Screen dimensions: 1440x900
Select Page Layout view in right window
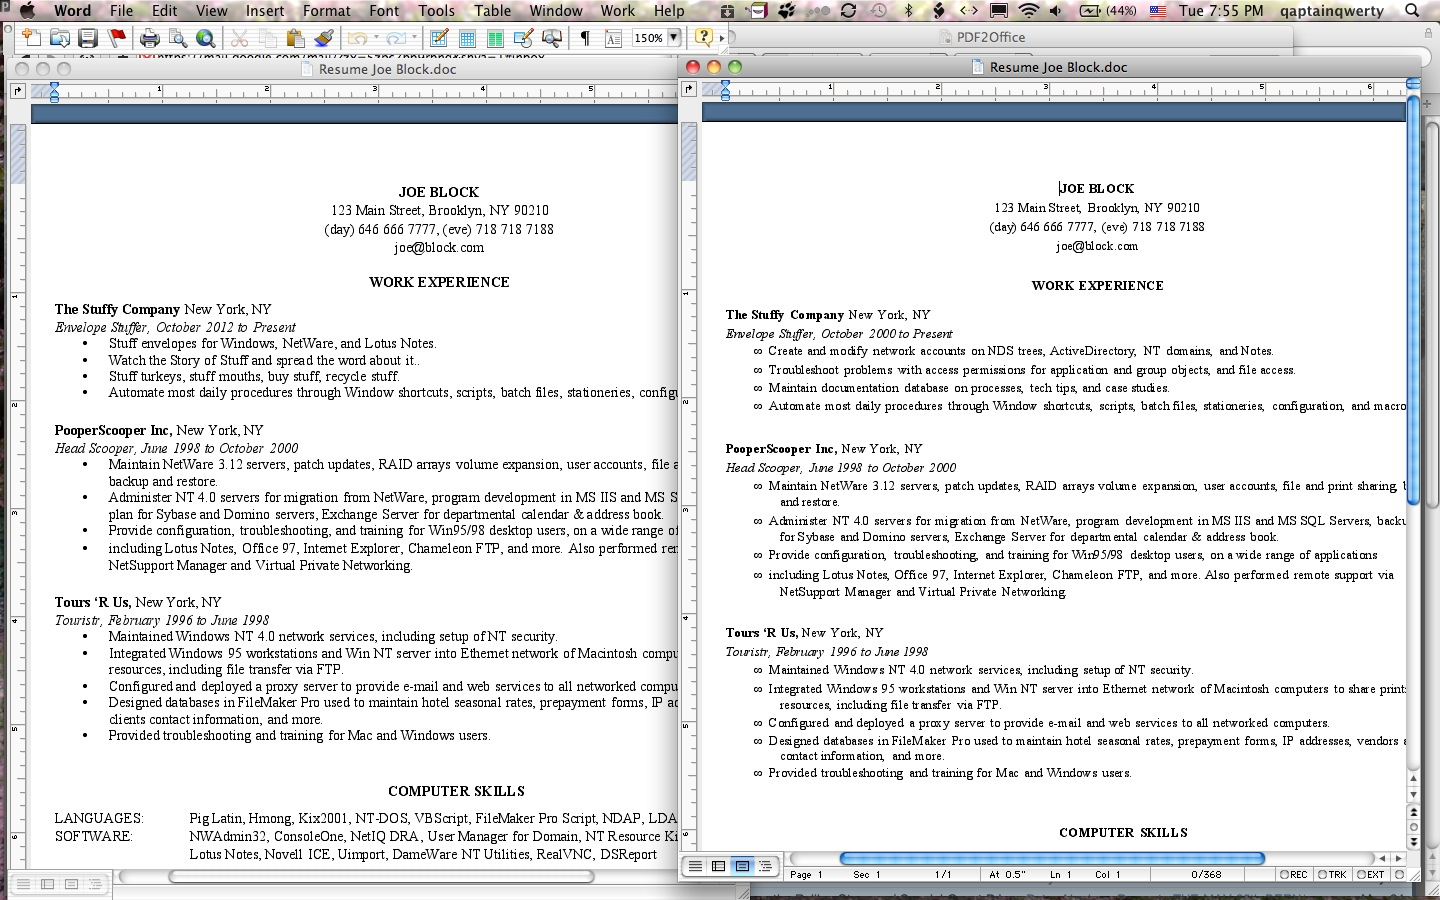(x=742, y=866)
